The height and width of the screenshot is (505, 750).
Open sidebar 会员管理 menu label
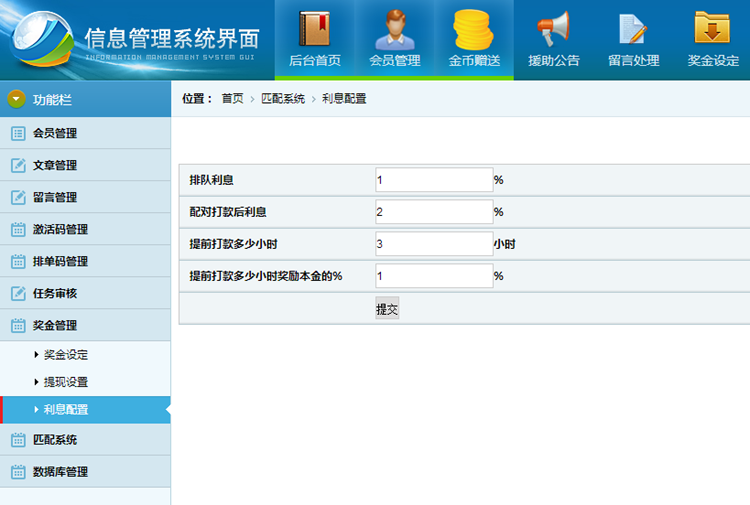55,133
